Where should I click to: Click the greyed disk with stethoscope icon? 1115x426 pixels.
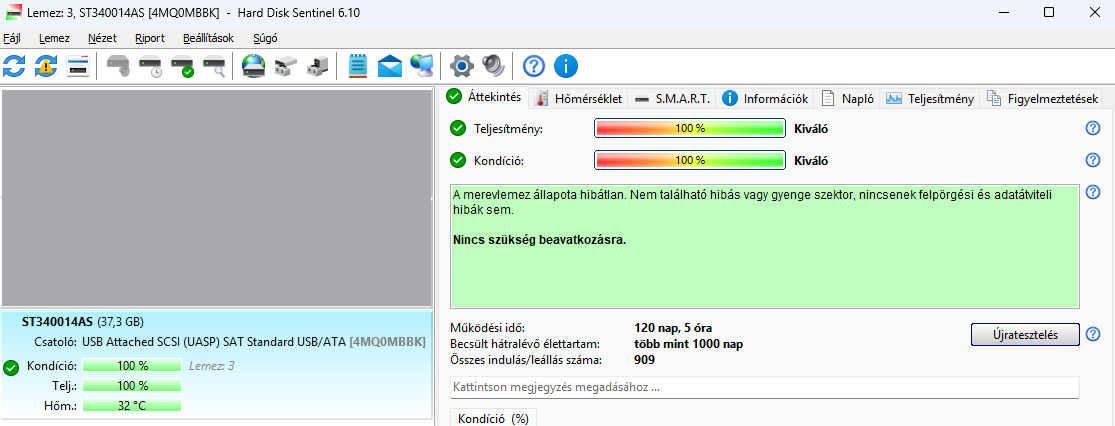click(118, 66)
